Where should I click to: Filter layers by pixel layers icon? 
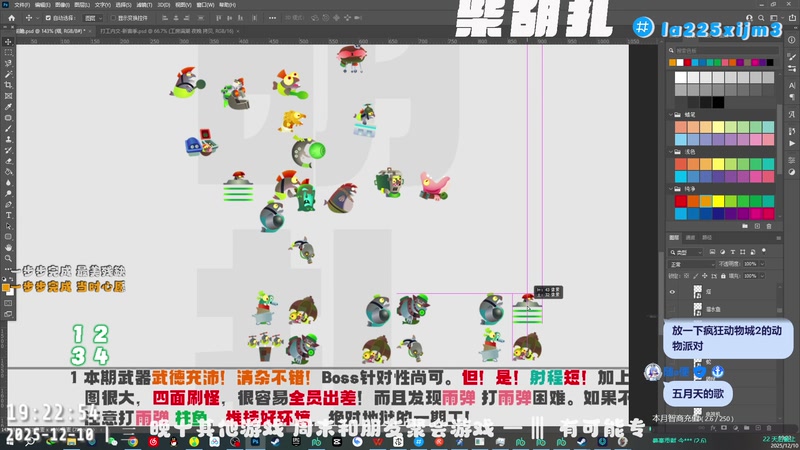[x=712, y=252]
